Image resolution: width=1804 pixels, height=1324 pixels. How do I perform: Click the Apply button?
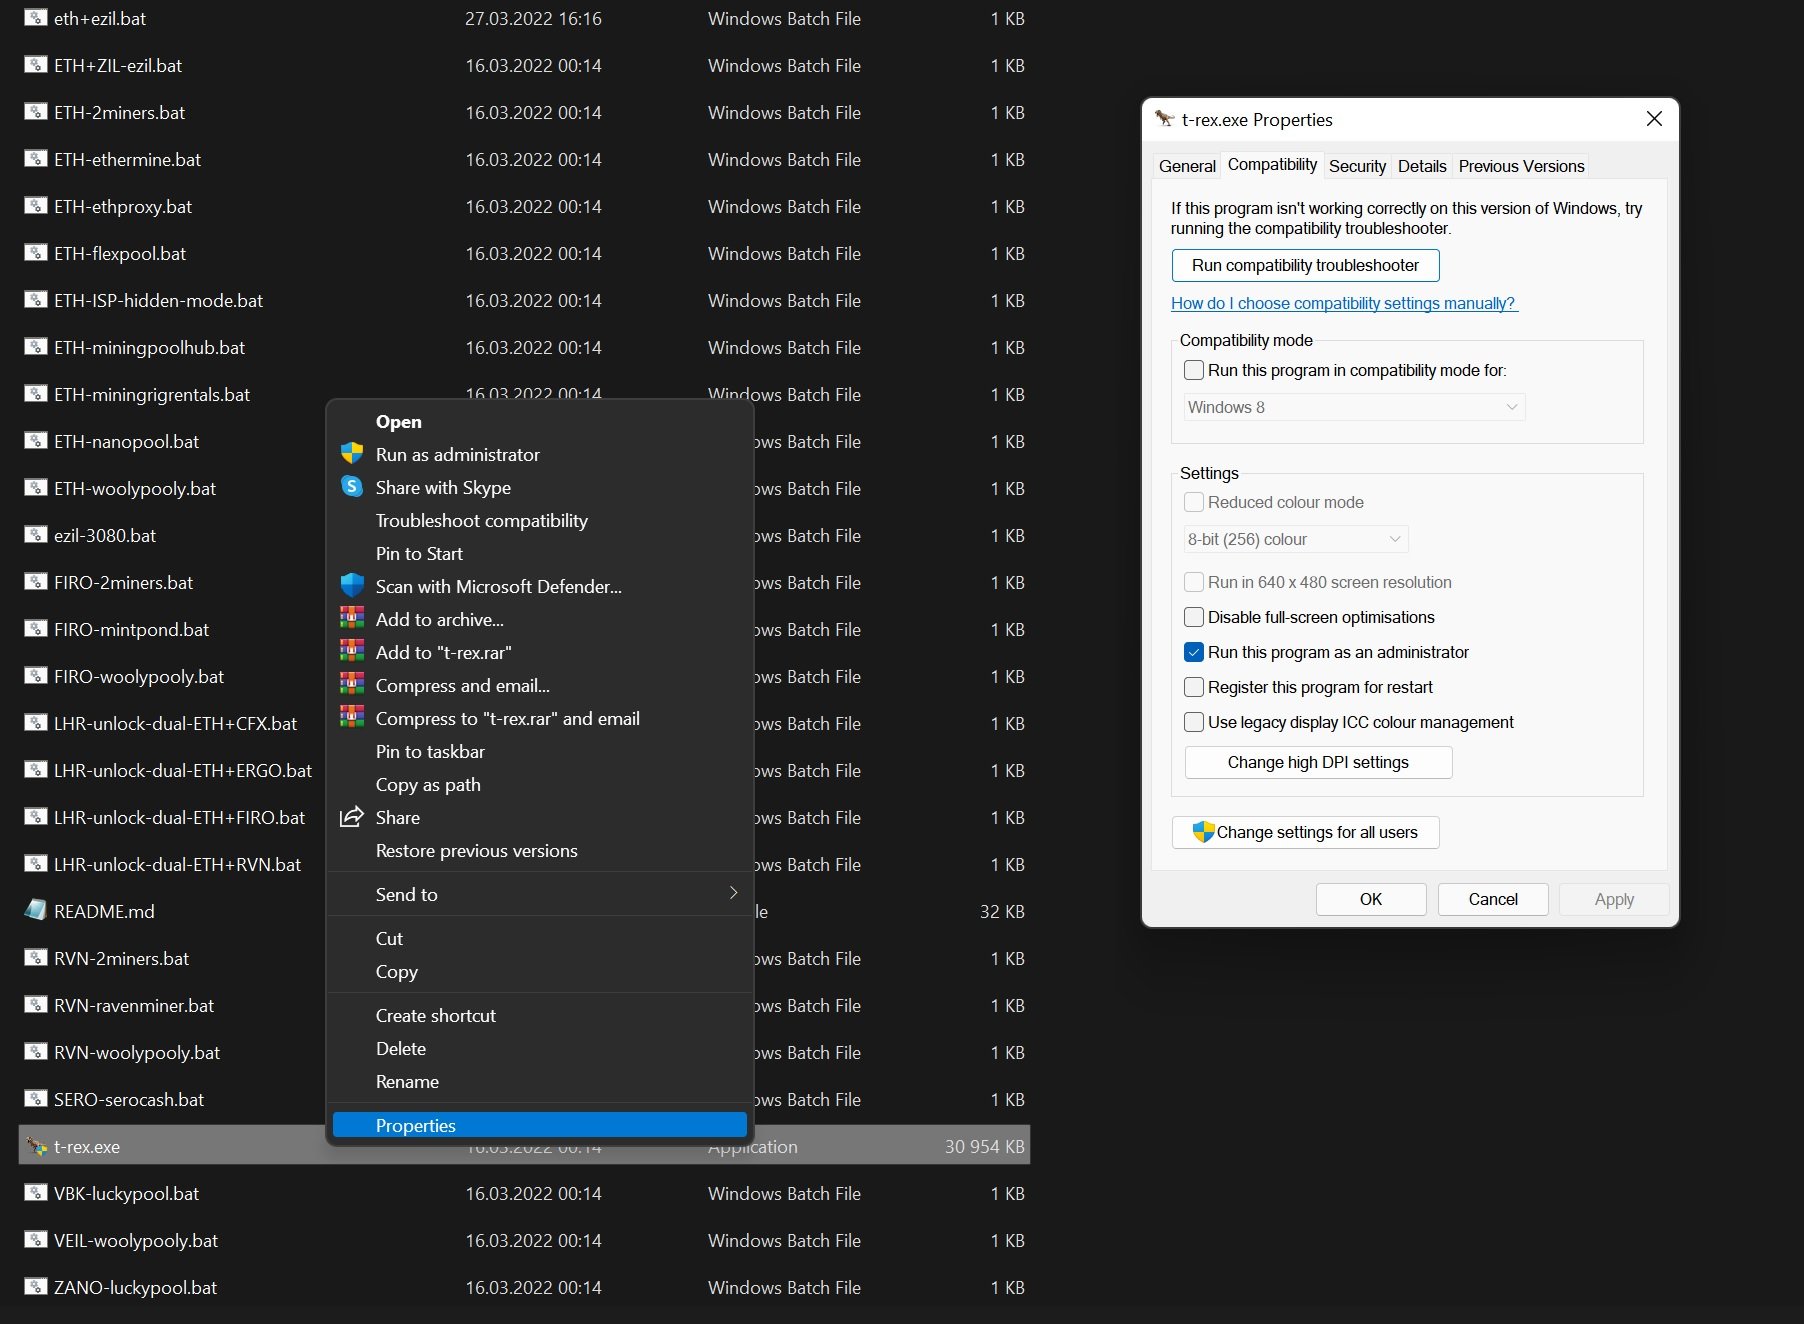pyautogui.click(x=1614, y=899)
